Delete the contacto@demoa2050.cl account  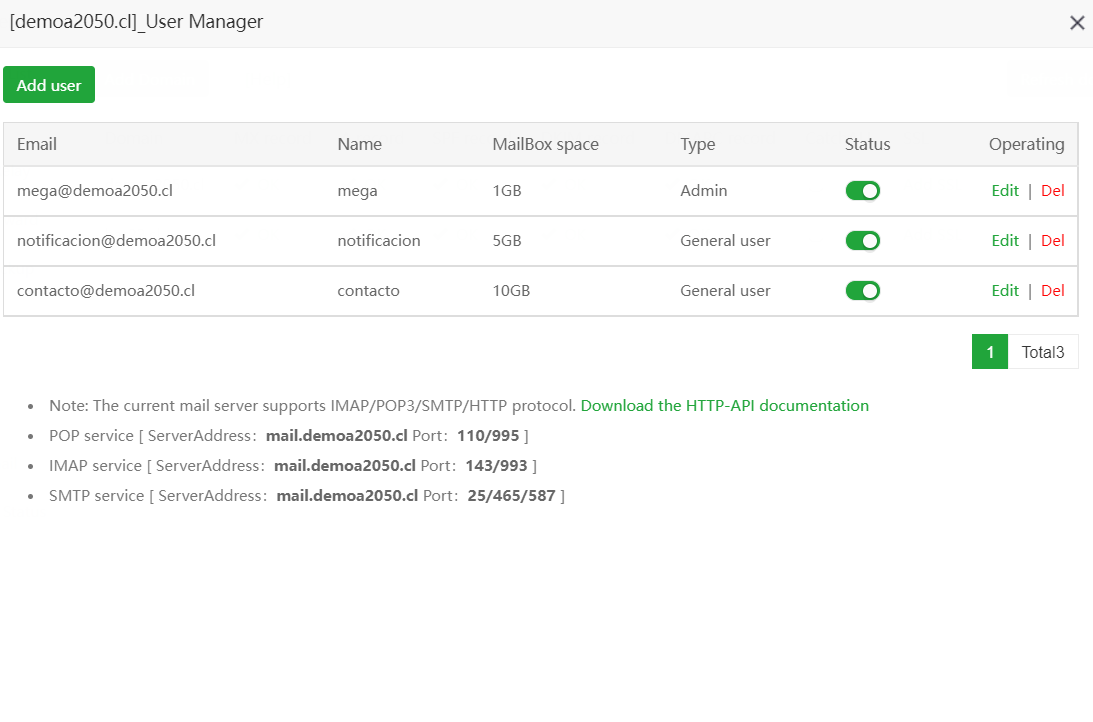(1053, 291)
